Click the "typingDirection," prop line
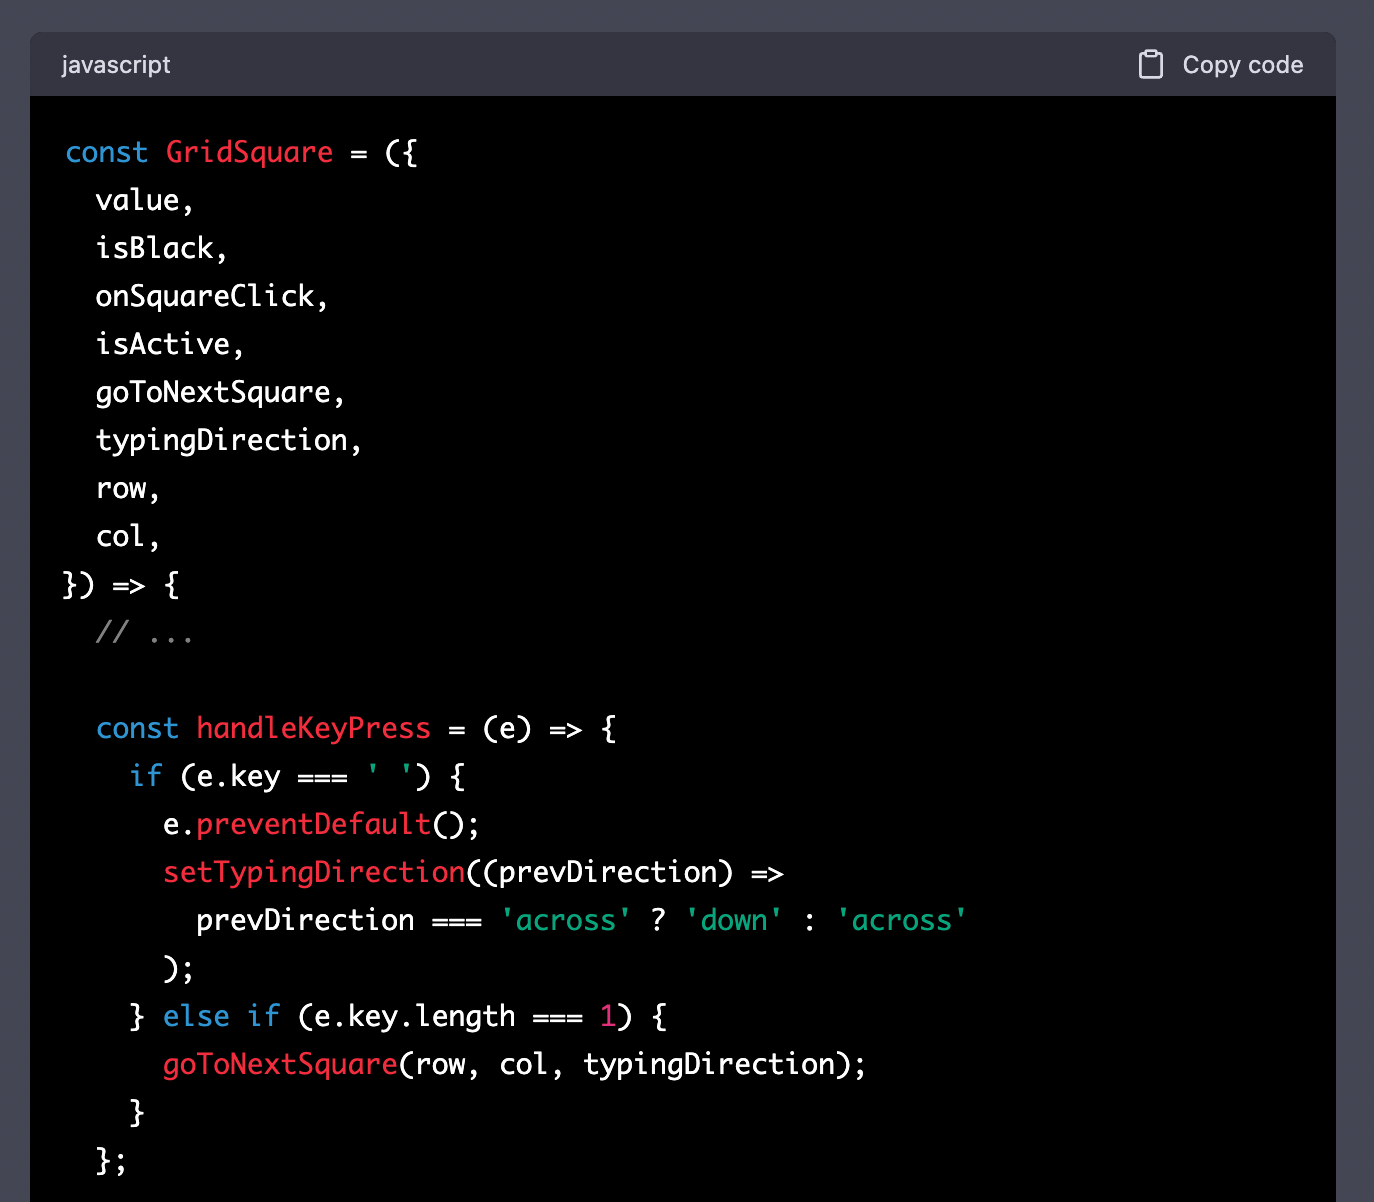This screenshot has height=1202, width=1374. [228, 440]
